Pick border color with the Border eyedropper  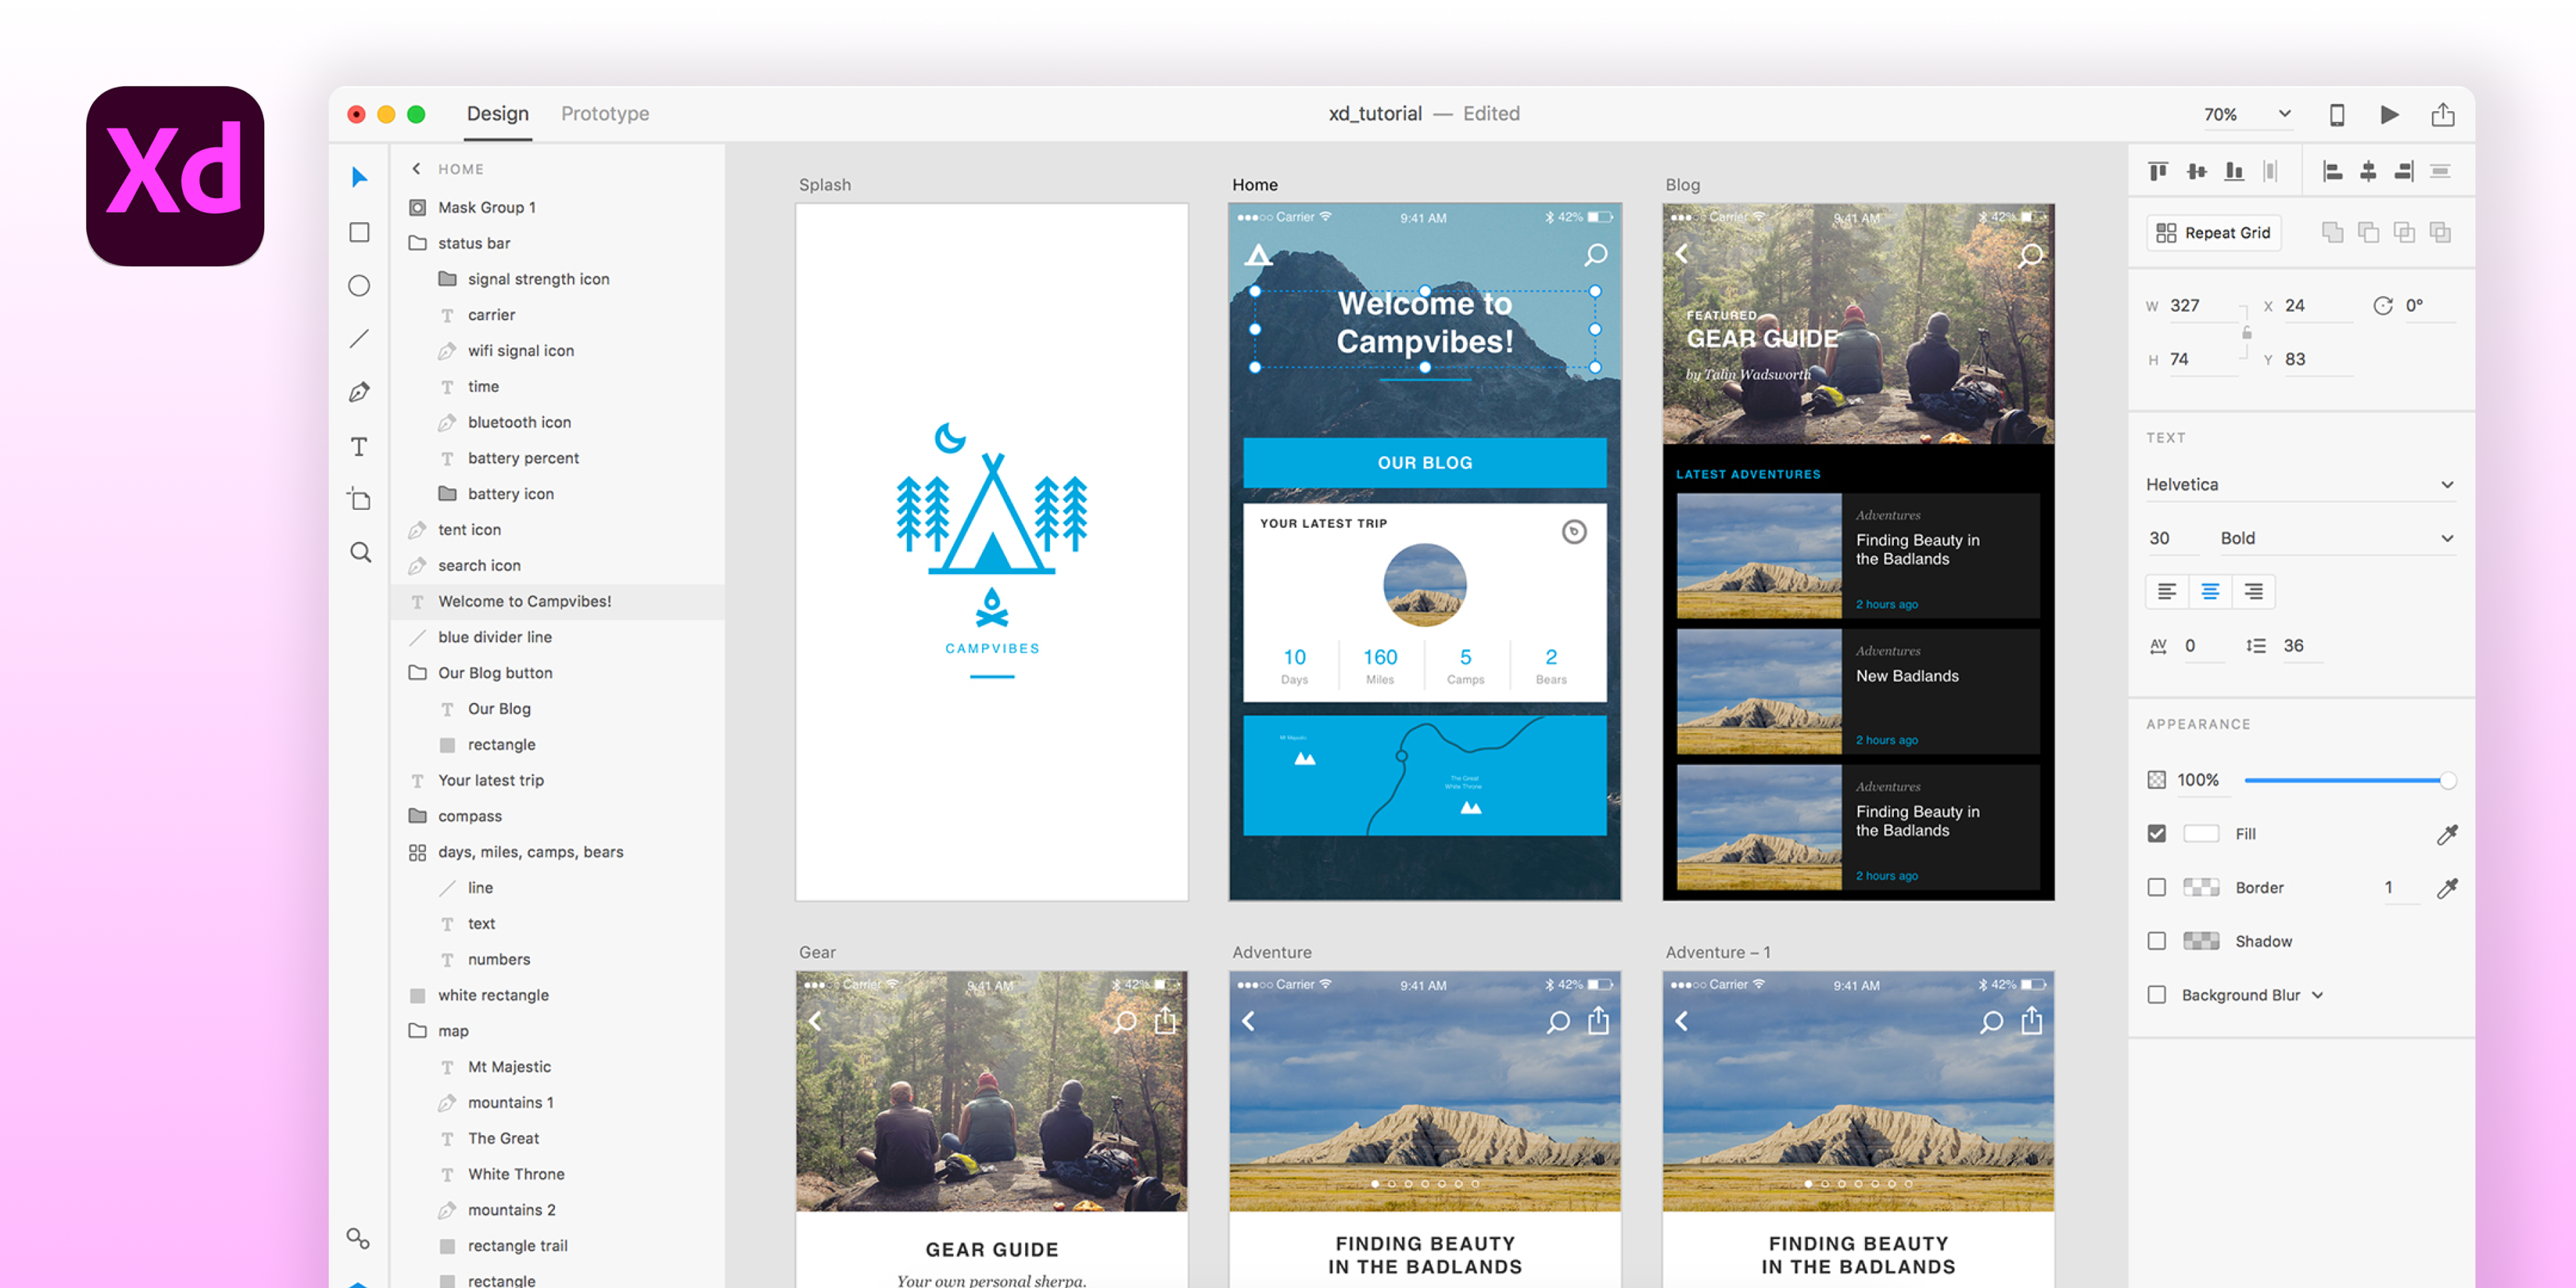2447,888
